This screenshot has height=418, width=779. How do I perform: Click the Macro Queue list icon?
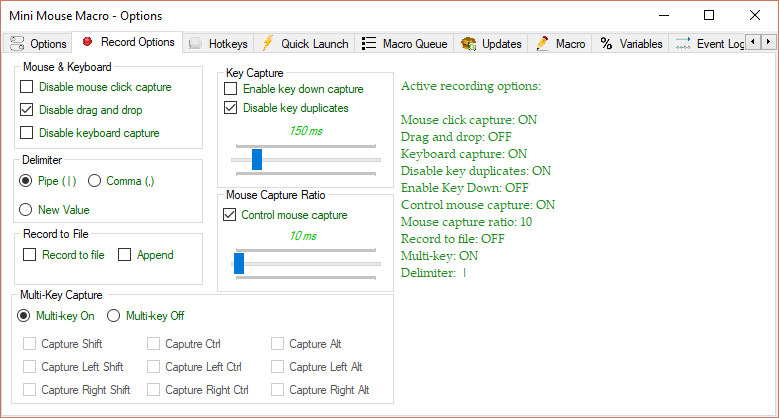tap(369, 44)
